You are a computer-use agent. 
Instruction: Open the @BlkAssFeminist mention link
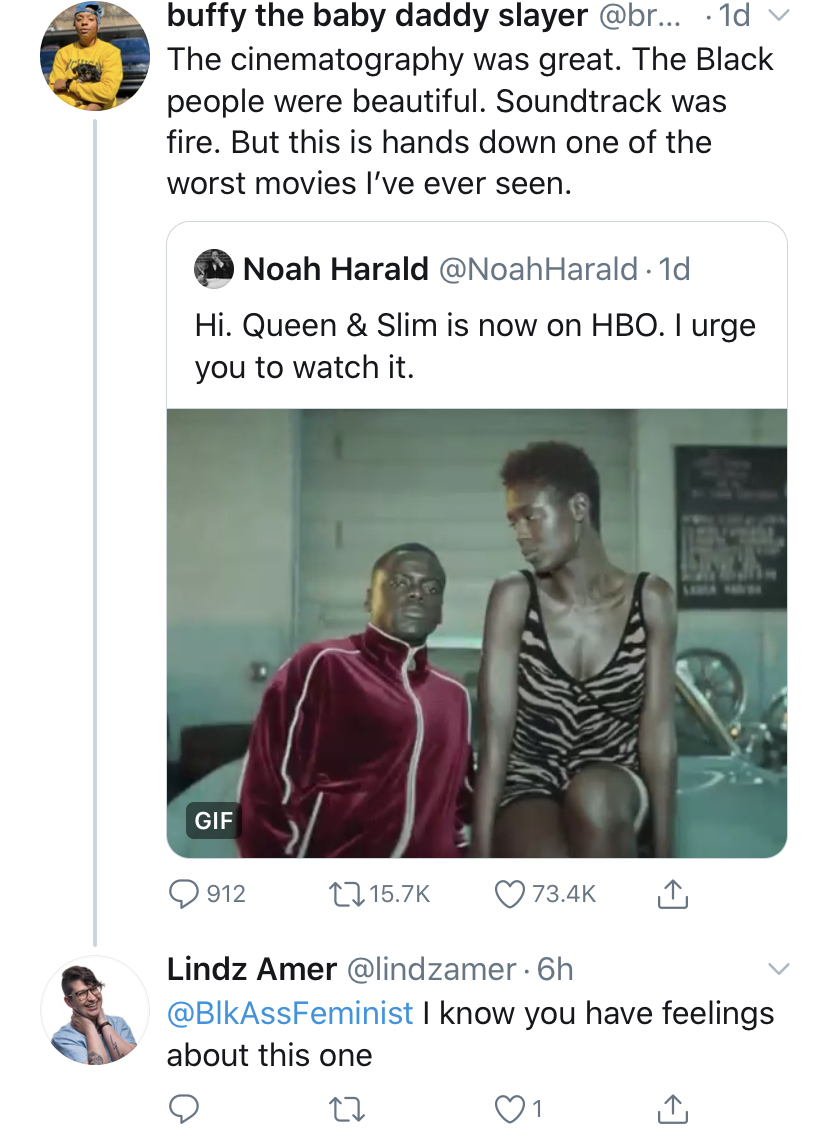[x=290, y=1013]
